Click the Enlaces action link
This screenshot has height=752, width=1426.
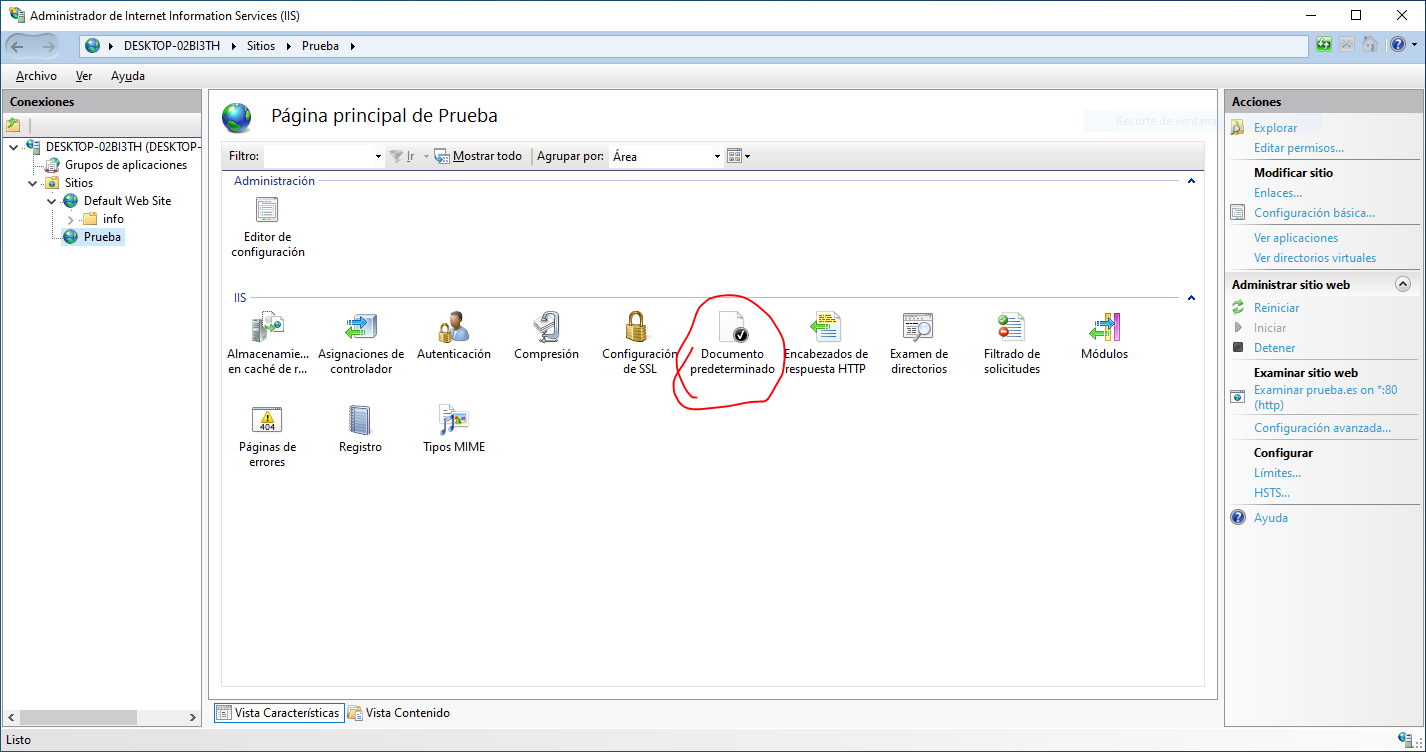[x=1278, y=193]
